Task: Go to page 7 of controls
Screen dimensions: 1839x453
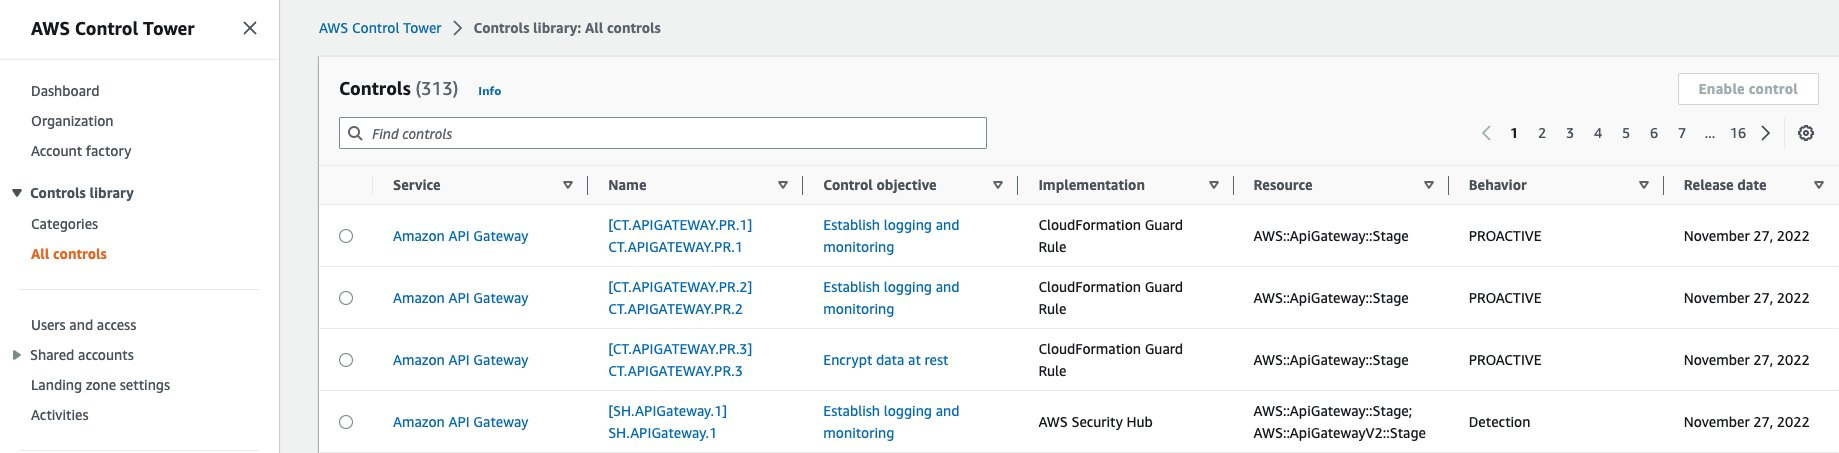Action: click(x=1682, y=133)
